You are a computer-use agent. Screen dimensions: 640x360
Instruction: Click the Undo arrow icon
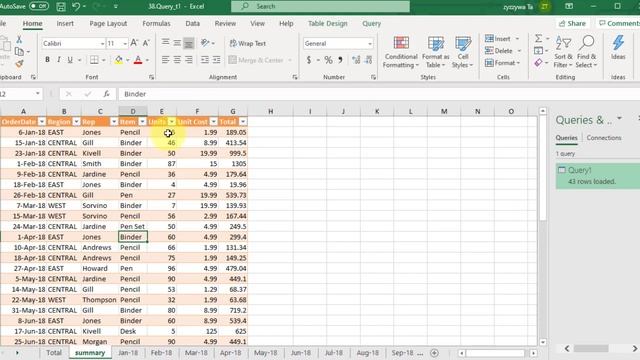(x=76, y=7)
